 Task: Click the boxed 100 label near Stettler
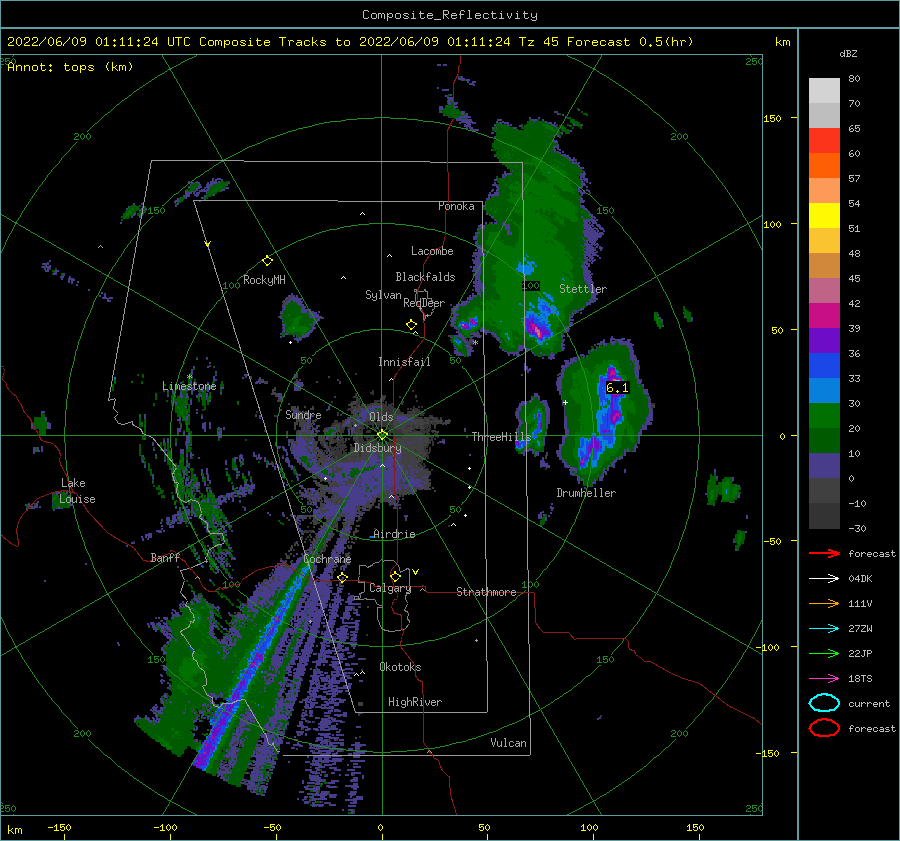tap(531, 285)
